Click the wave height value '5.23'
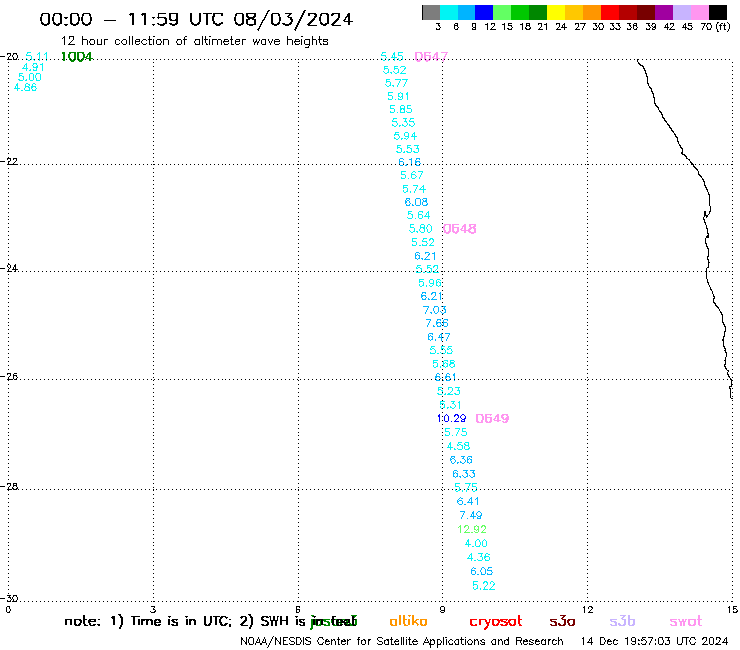740x650 pixels. (x=448, y=391)
